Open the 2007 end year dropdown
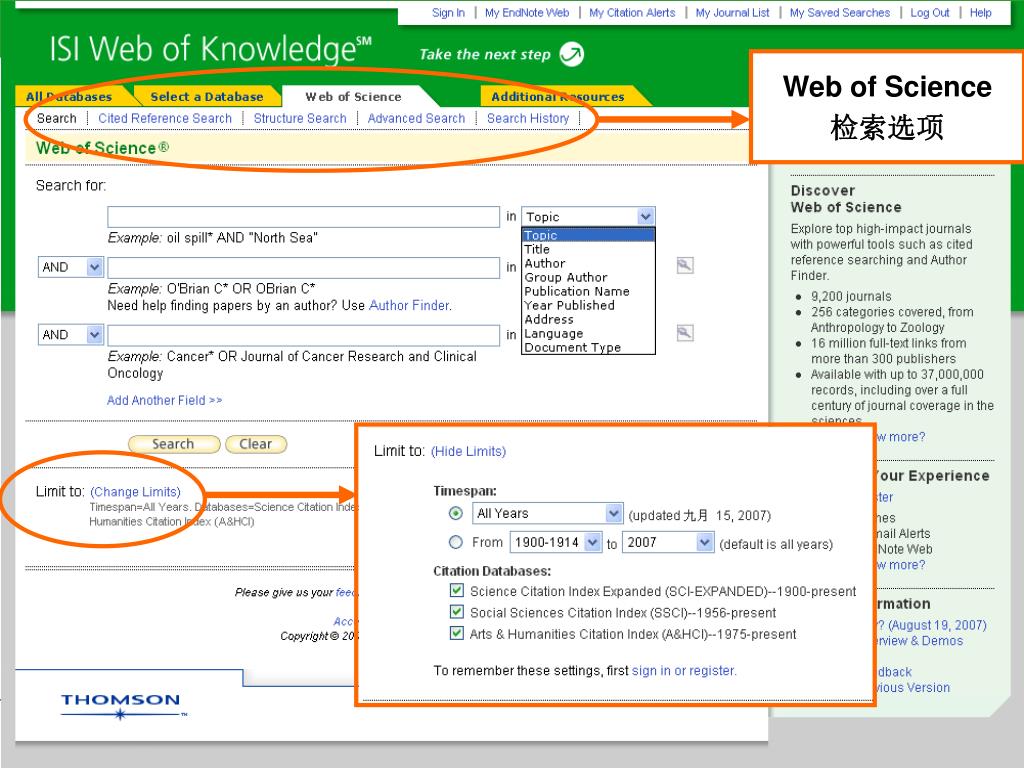 (668, 542)
